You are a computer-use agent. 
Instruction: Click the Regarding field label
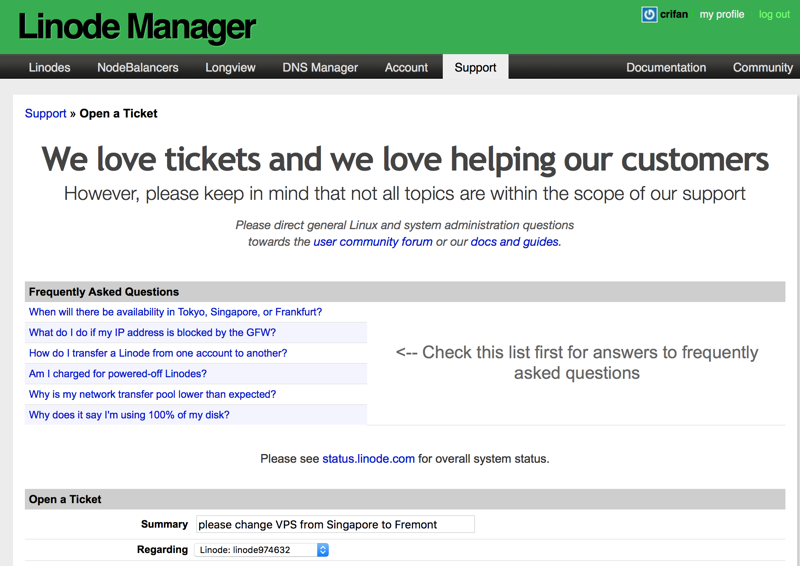(x=162, y=550)
